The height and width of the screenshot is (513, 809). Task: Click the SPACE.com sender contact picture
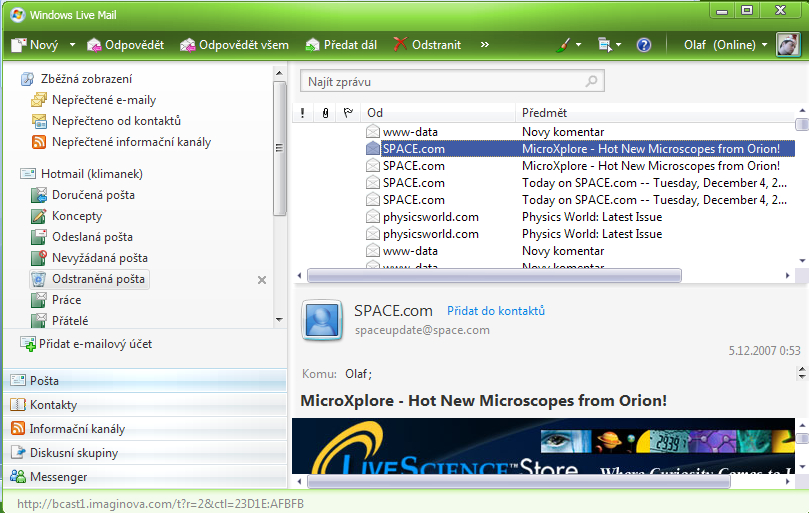point(322,320)
